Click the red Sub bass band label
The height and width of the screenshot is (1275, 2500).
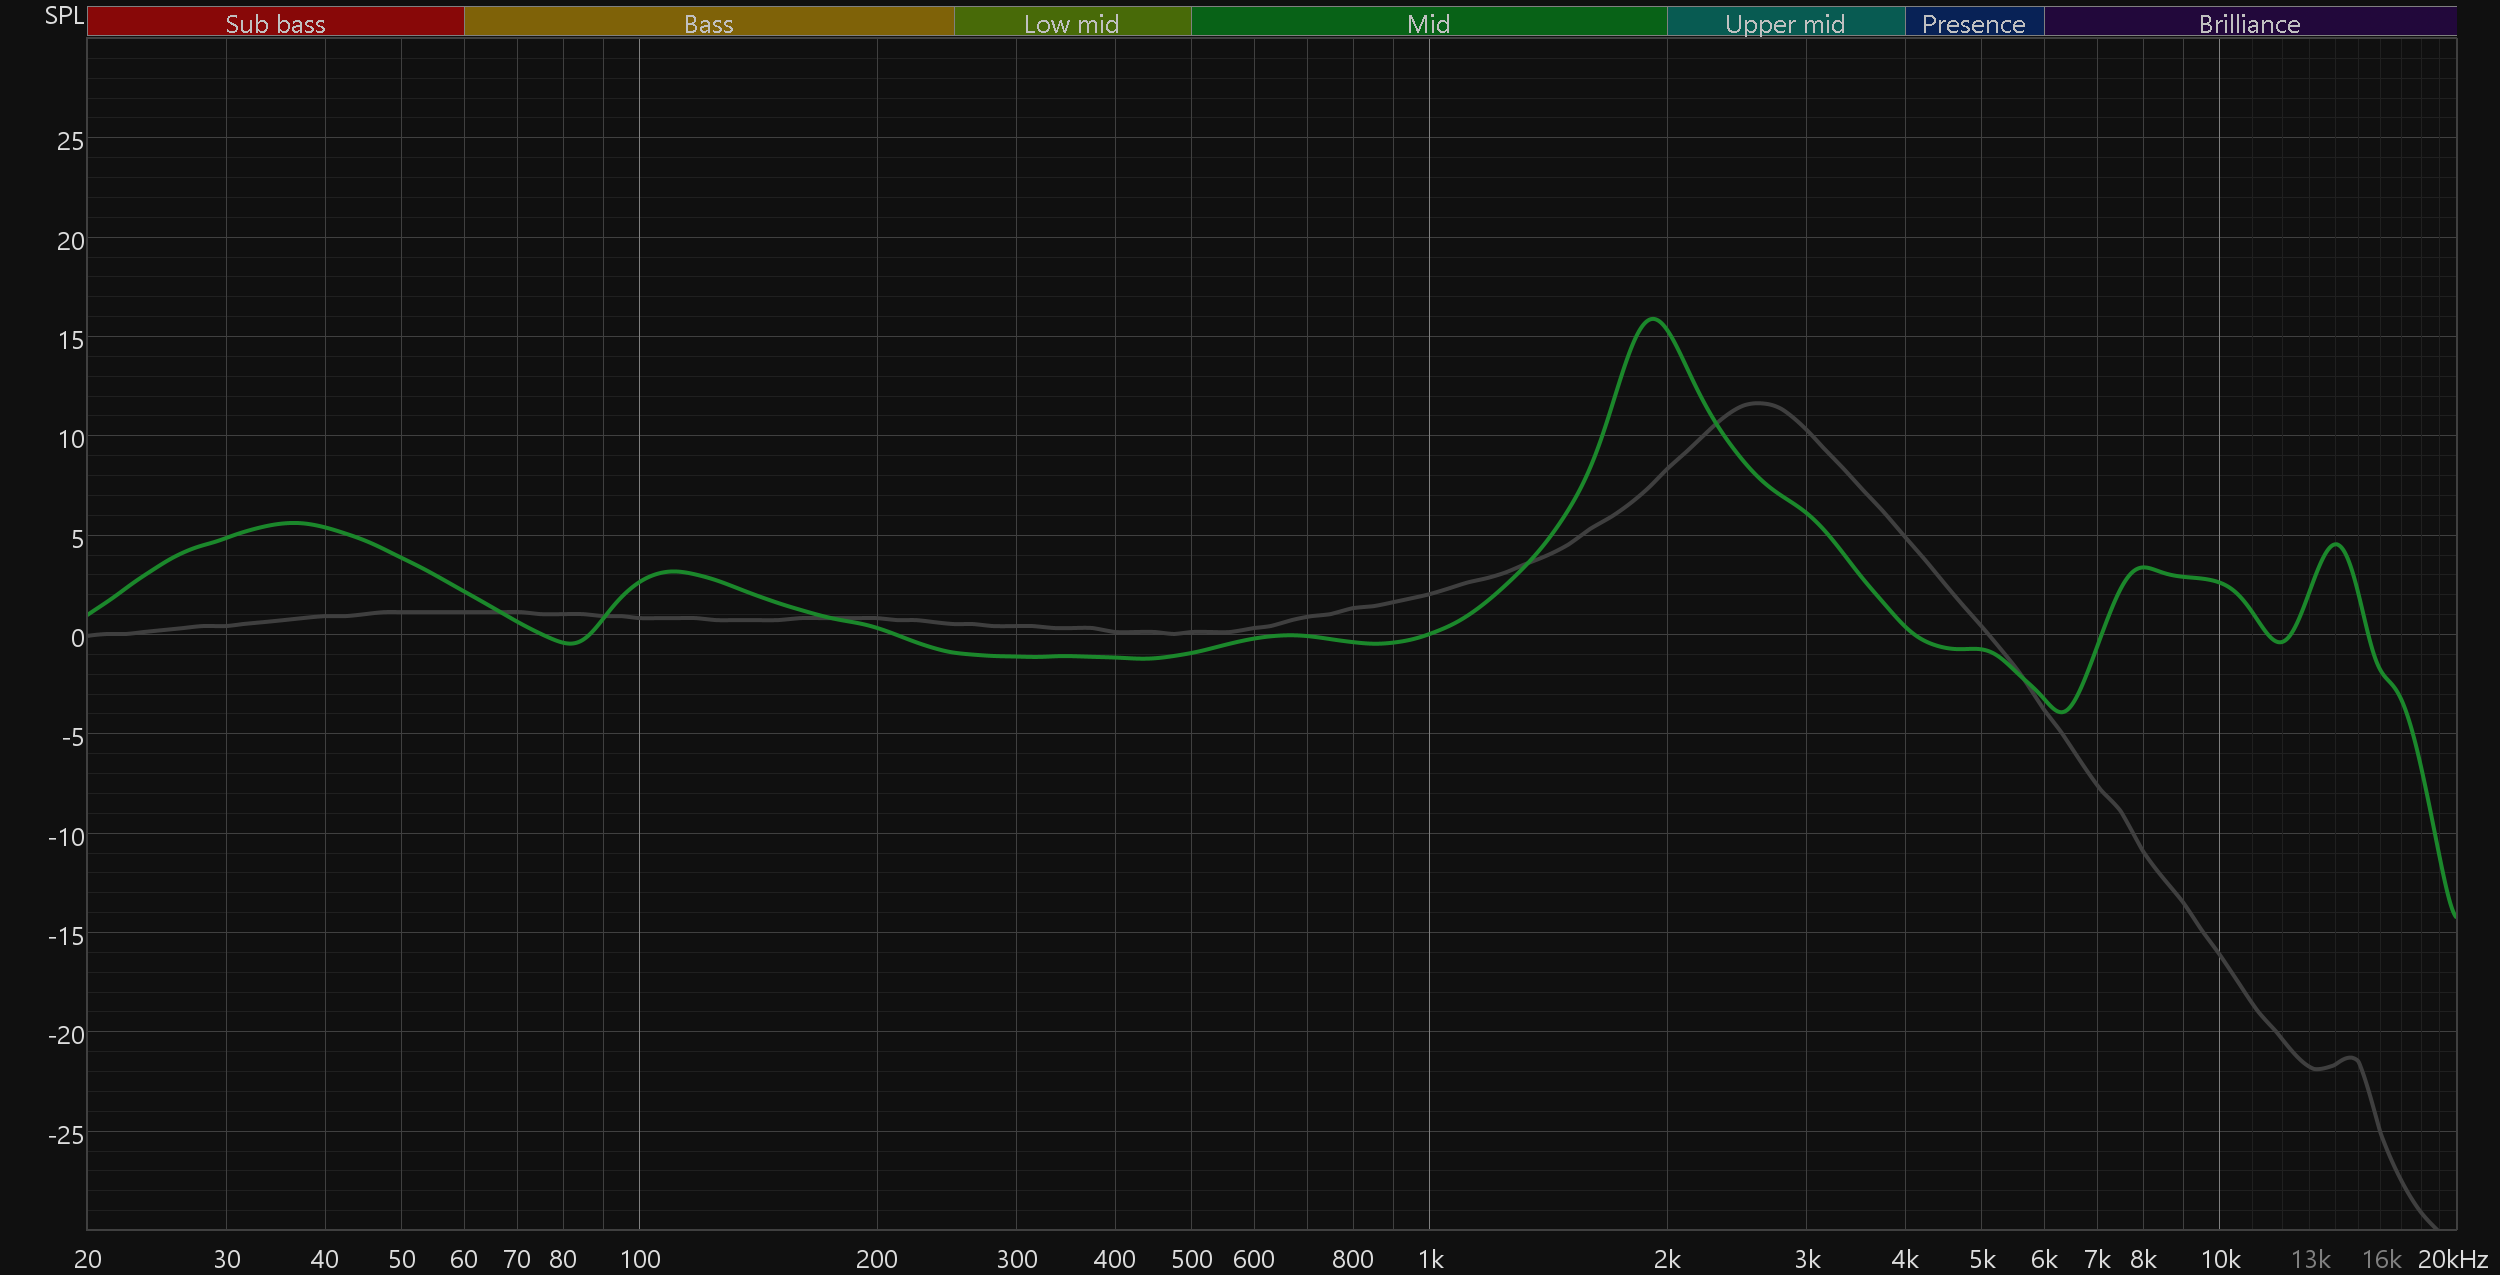(275, 23)
